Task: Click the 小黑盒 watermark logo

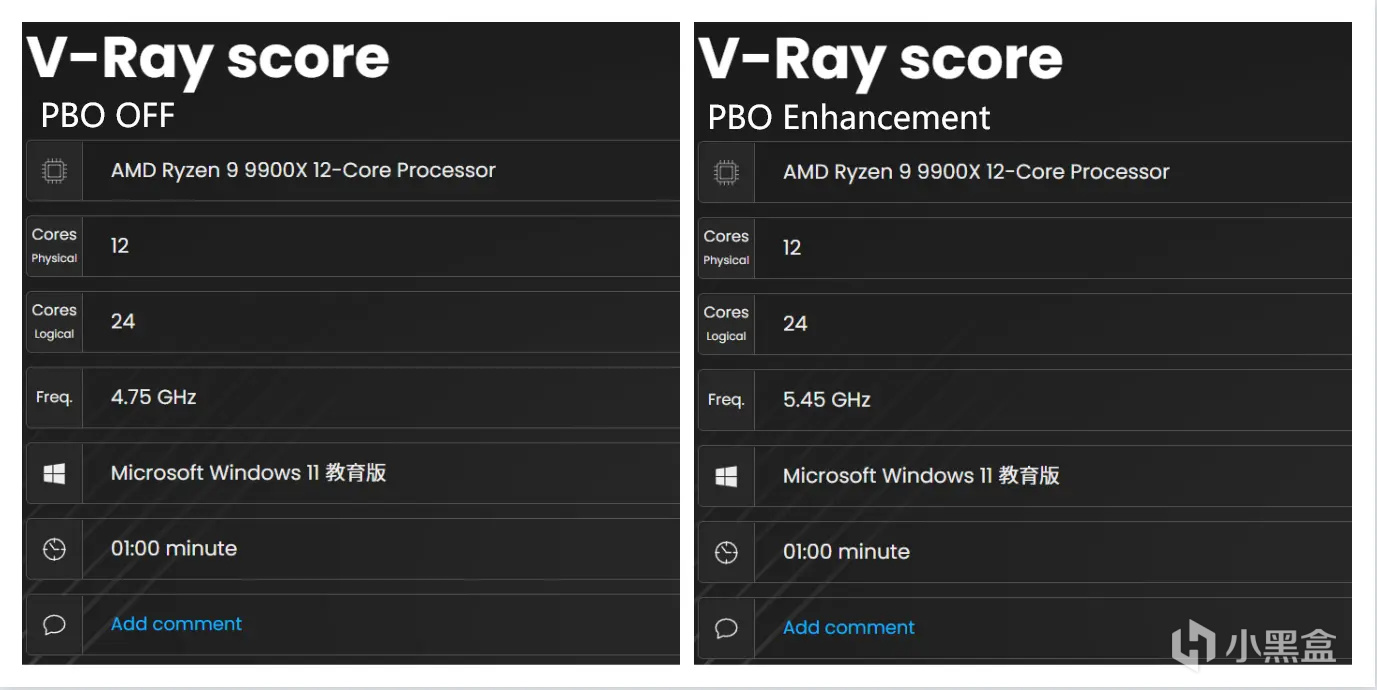Action: point(1254,643)
